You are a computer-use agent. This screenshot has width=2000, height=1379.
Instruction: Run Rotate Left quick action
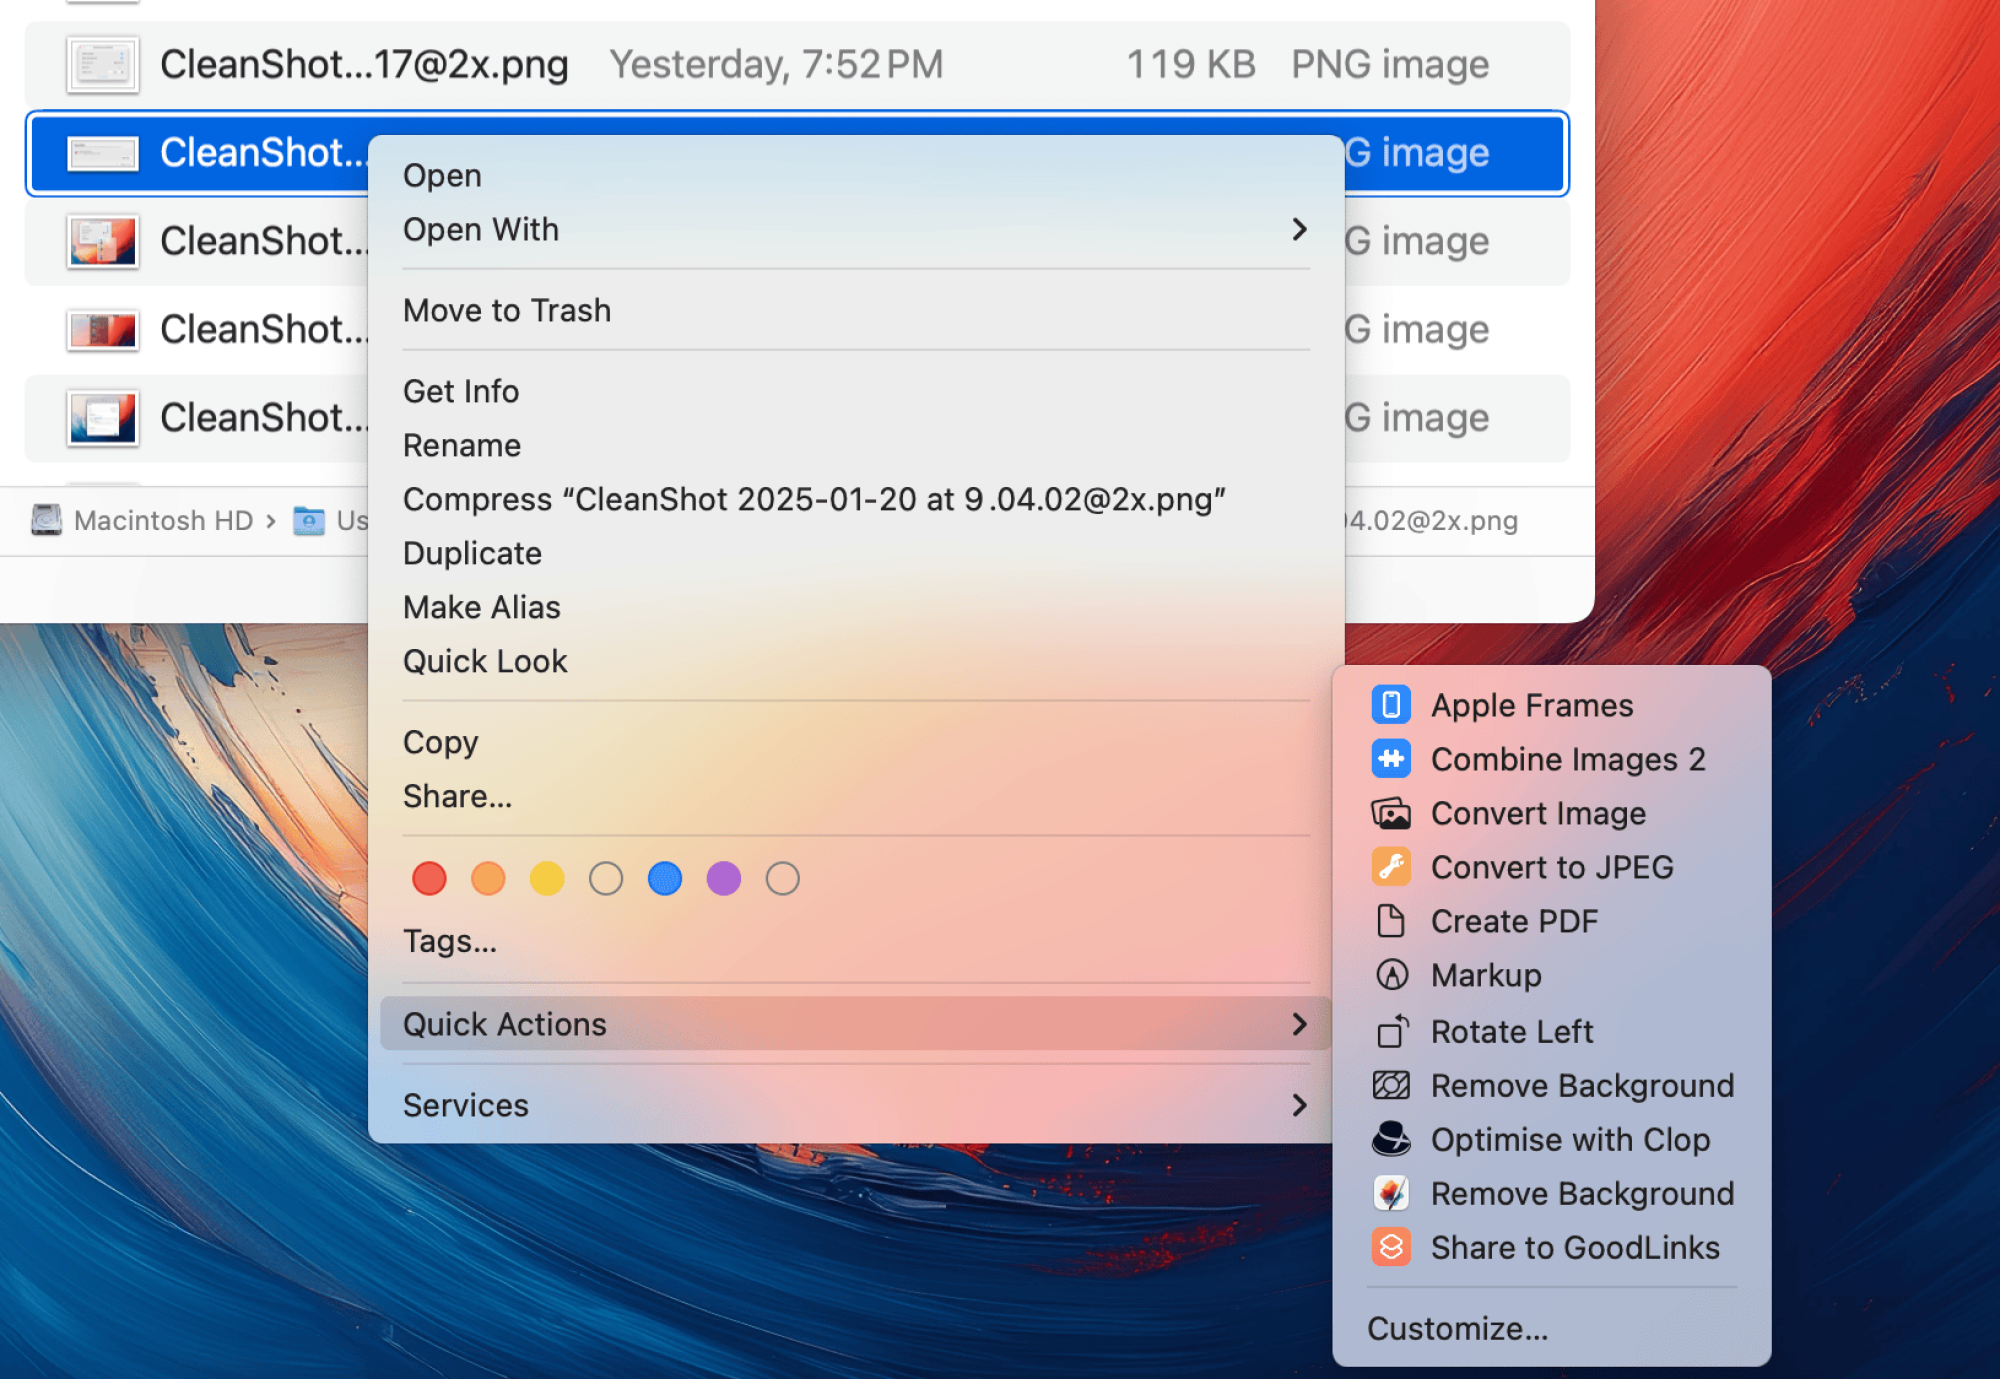(1551, 1031)
